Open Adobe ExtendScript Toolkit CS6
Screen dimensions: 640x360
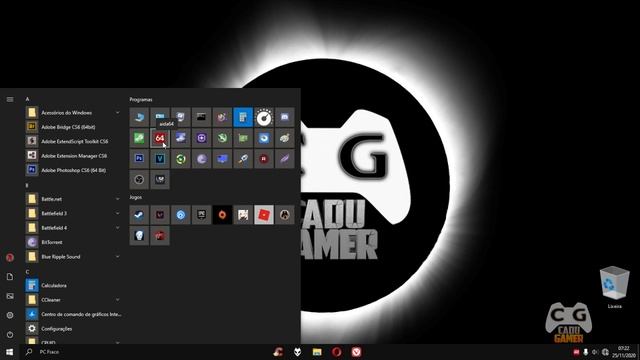(x=73, y=141)
